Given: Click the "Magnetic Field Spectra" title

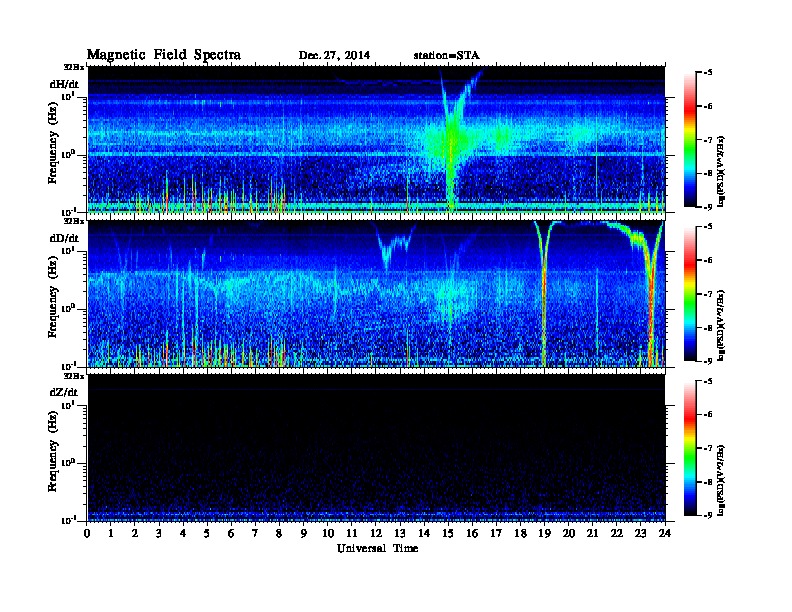Looking at the screenshot, I should (x=164, y=55).
